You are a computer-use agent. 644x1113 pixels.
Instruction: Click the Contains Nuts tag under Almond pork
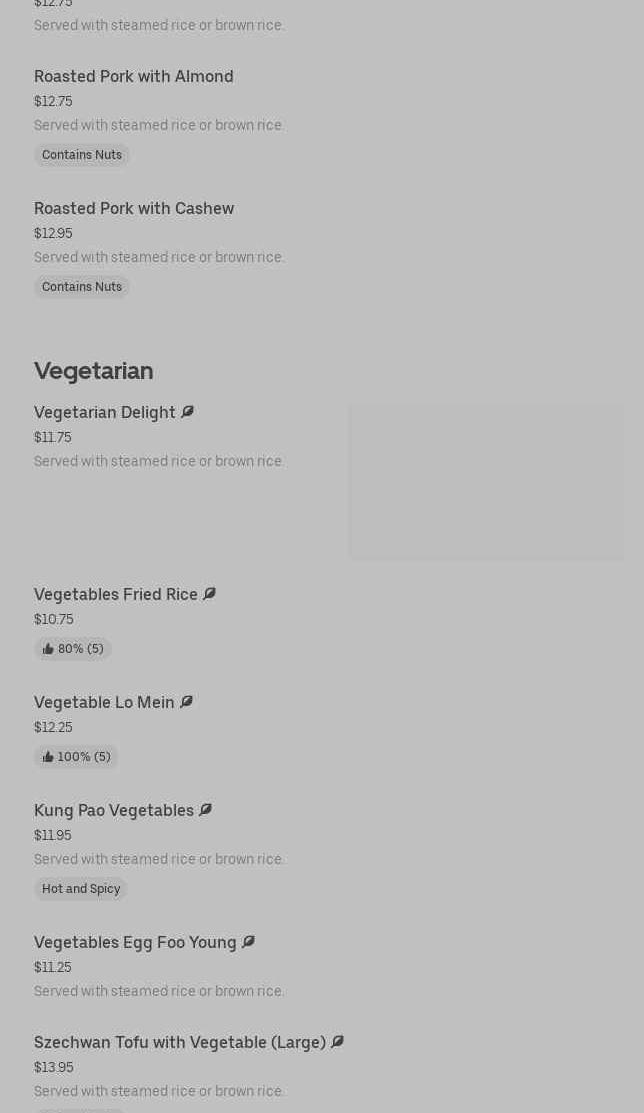(82, 155)
